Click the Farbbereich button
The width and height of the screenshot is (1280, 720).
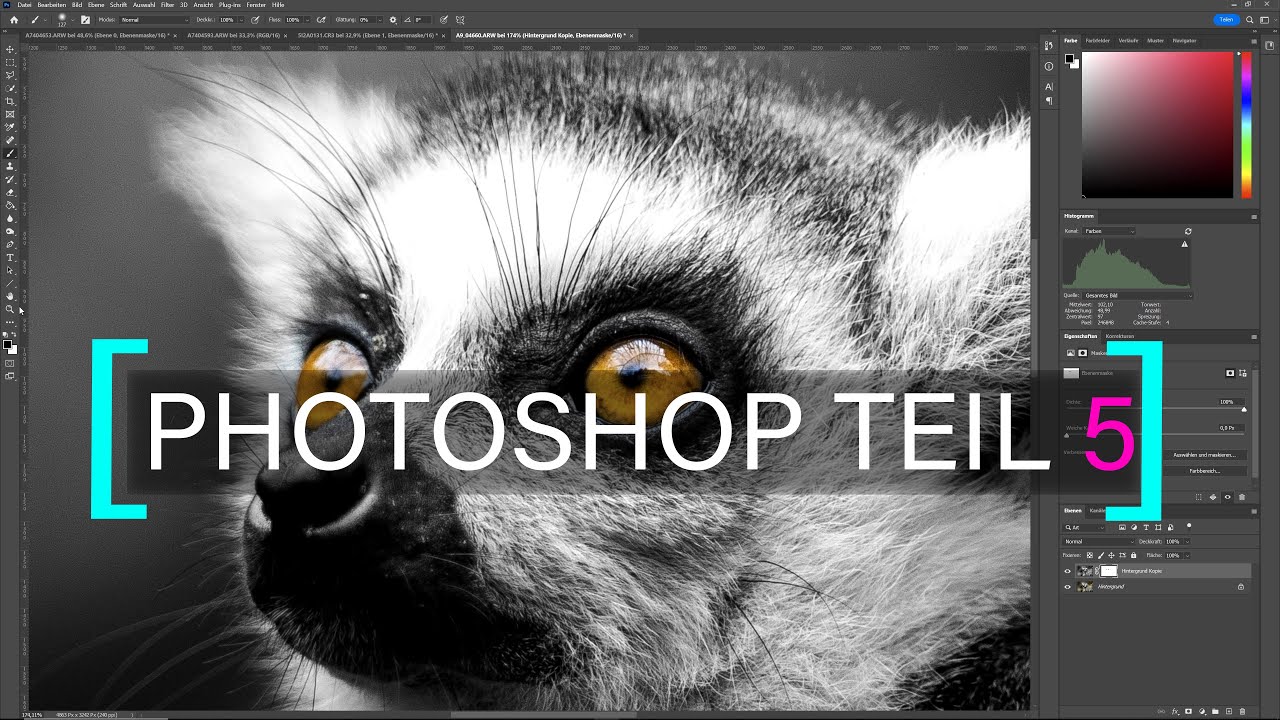[1204, 470]
